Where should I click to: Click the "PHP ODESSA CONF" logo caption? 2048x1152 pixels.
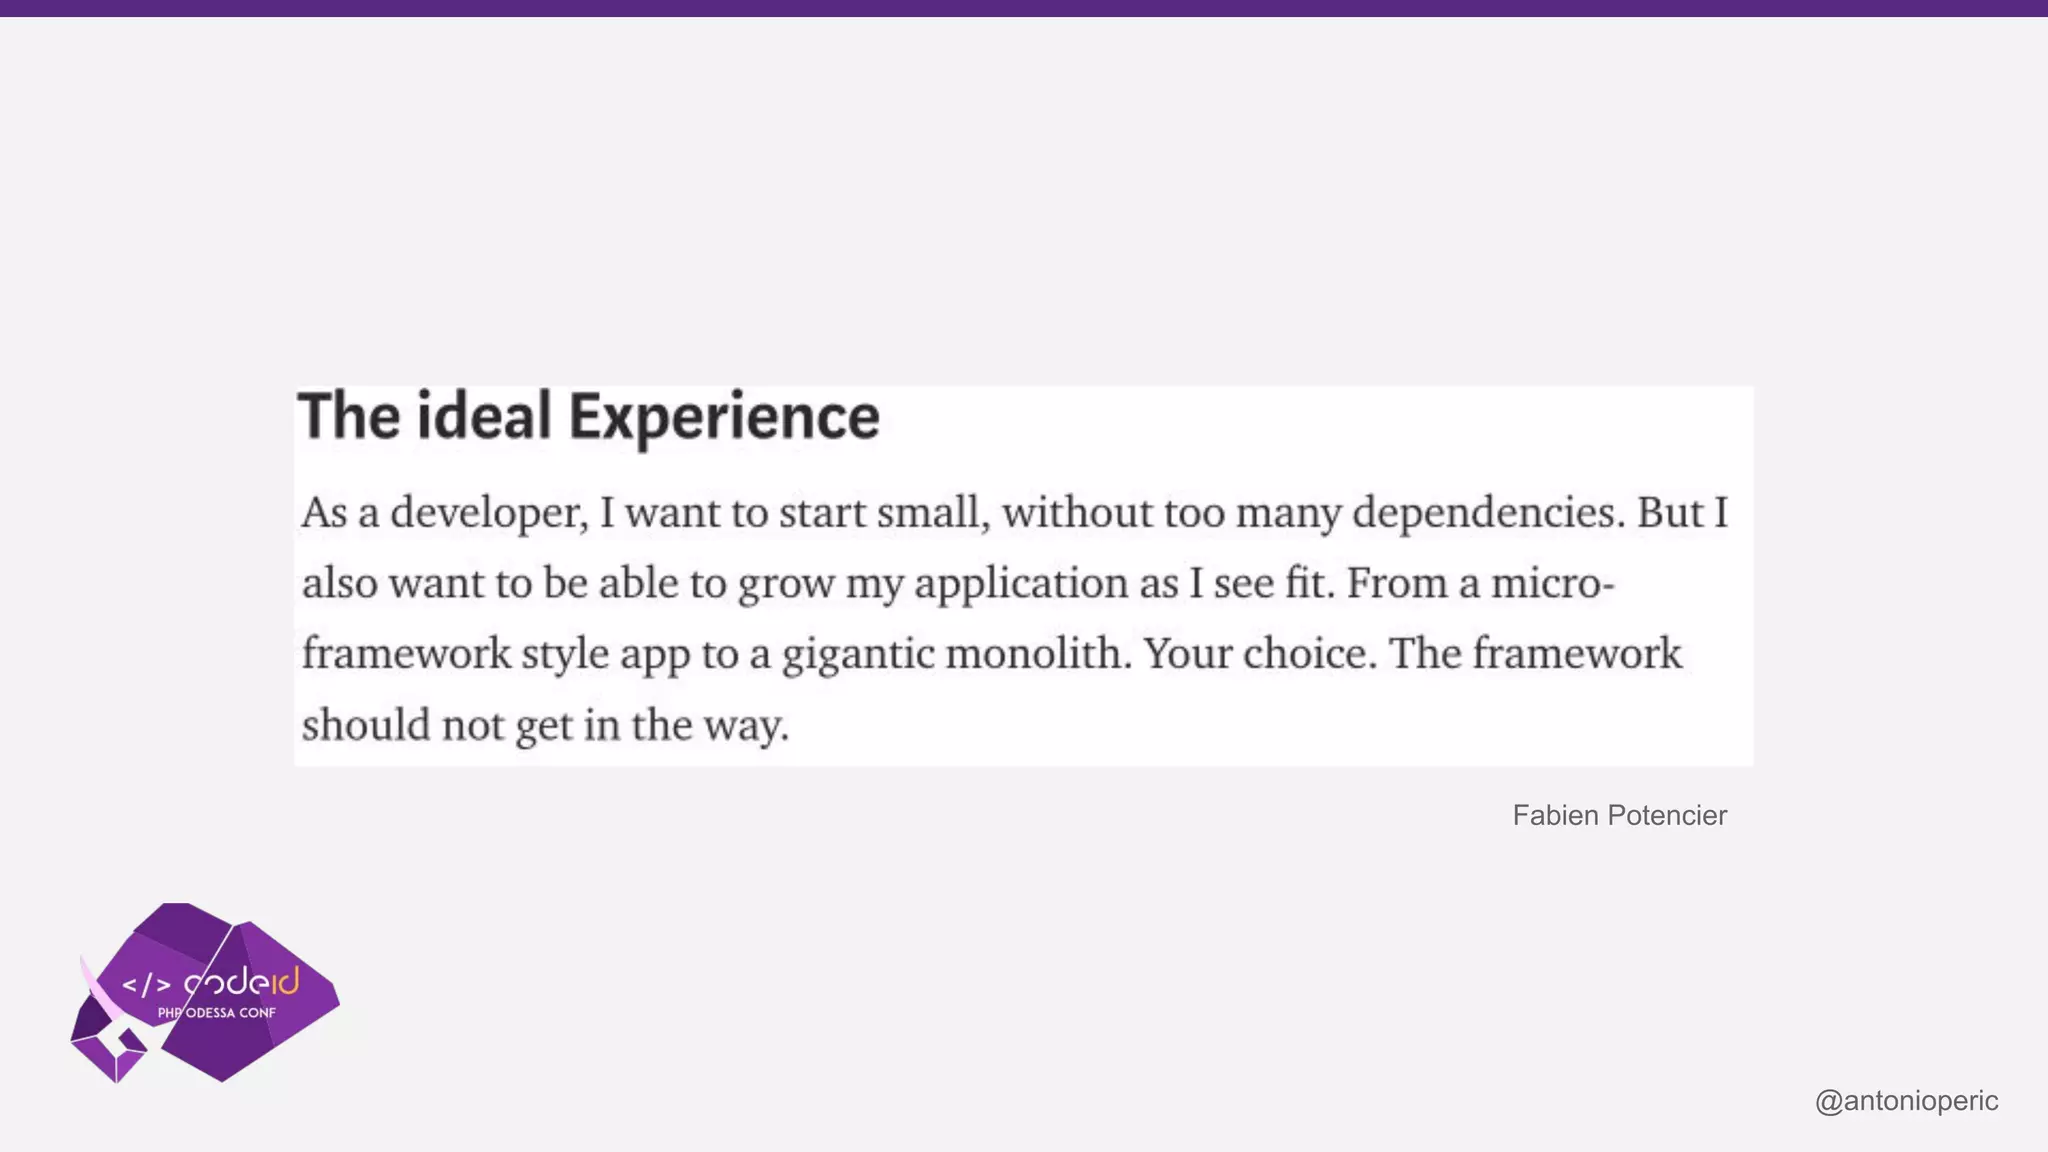[x=216, y=1013]
